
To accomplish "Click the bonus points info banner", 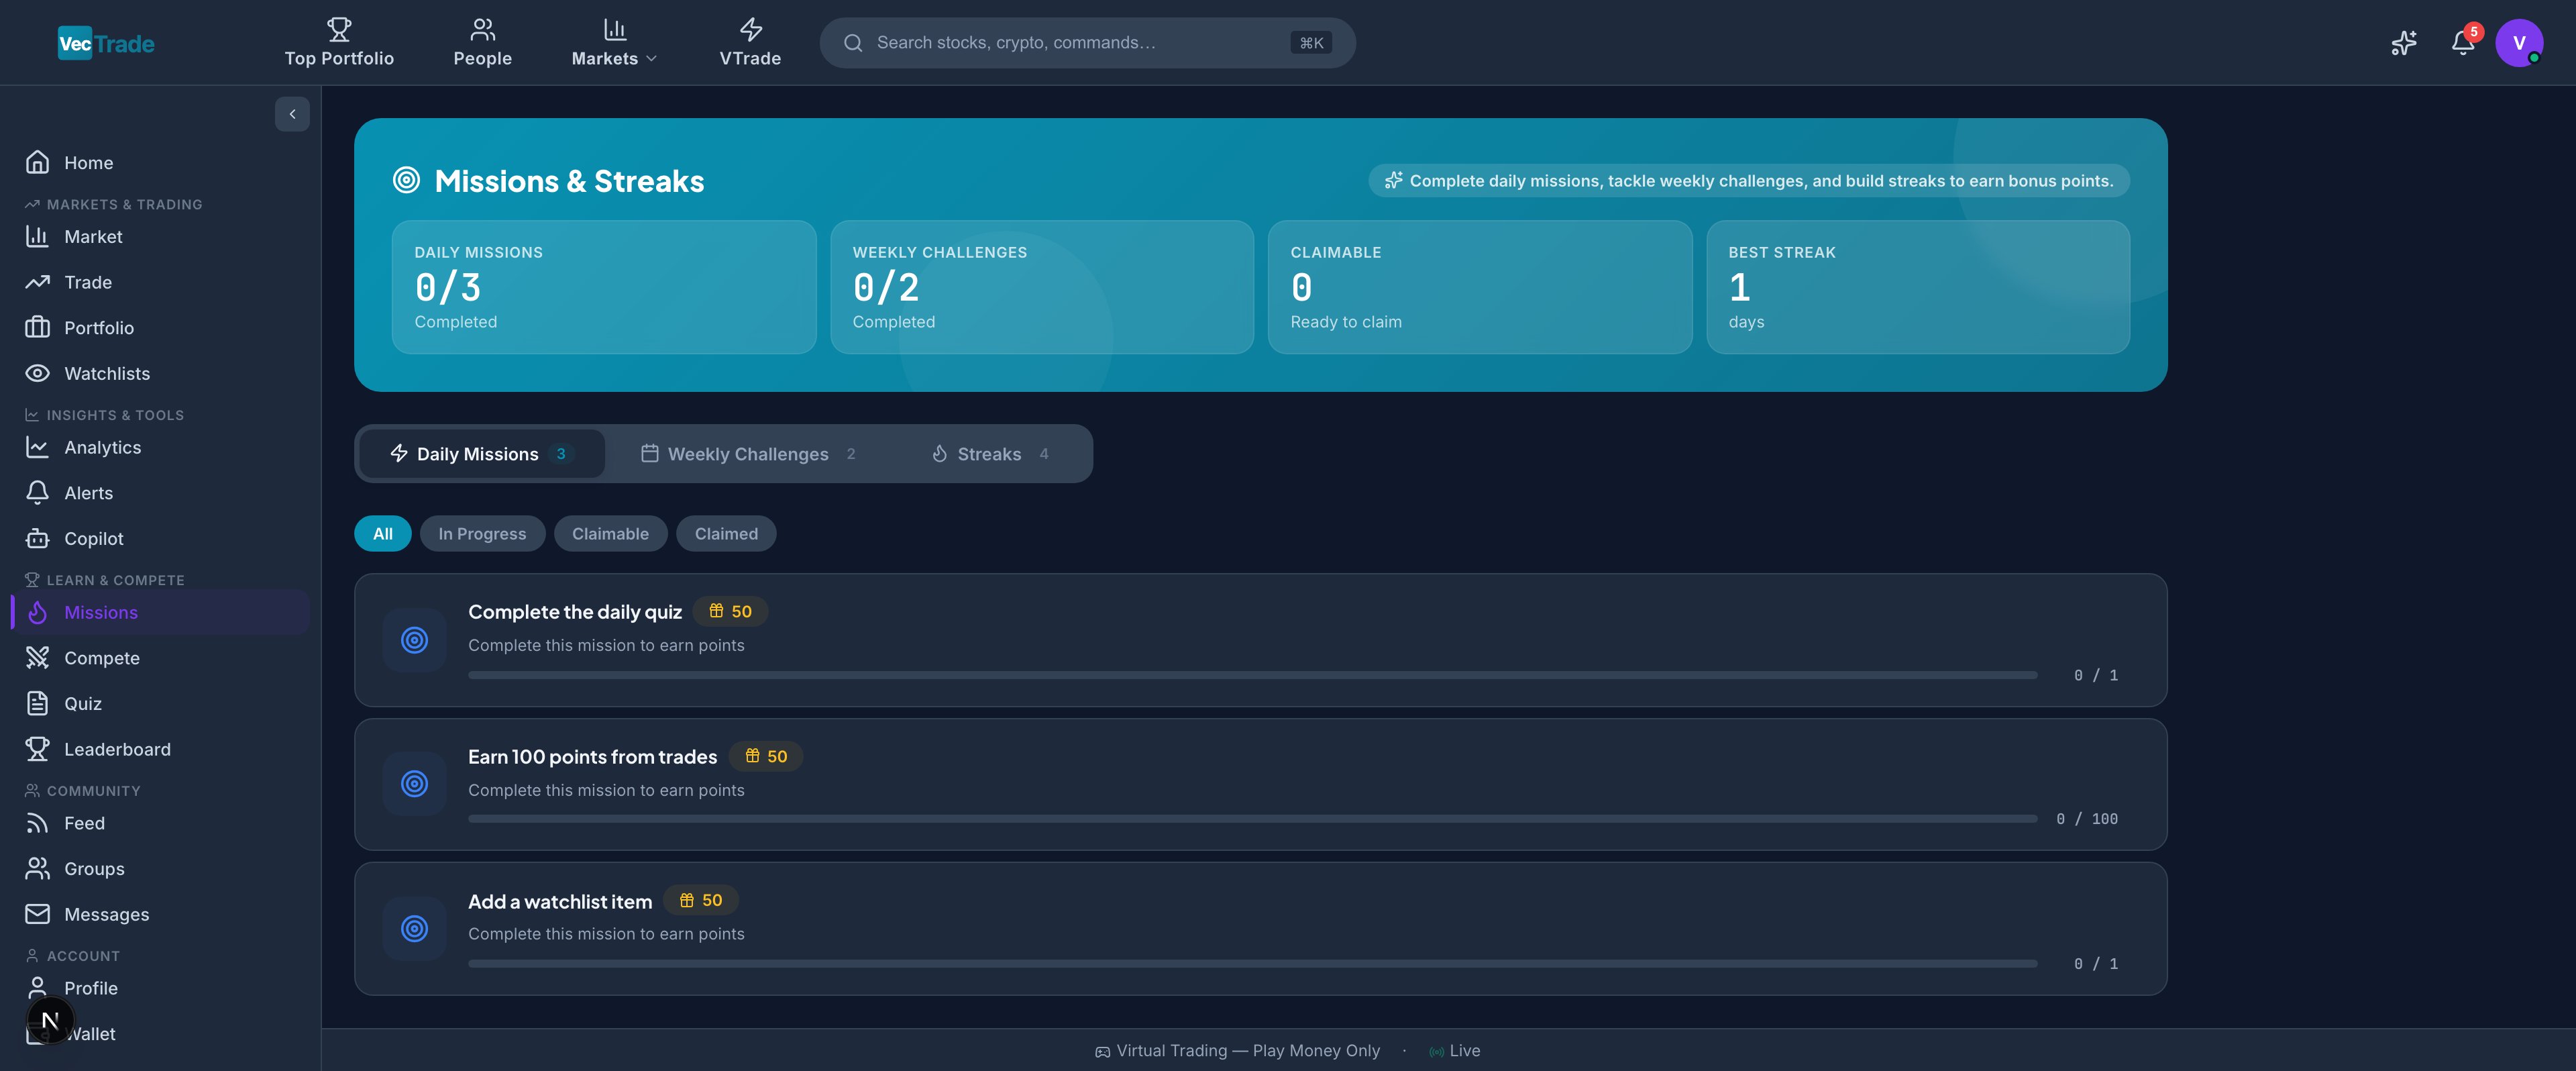I will click(x=1749, y=181).
